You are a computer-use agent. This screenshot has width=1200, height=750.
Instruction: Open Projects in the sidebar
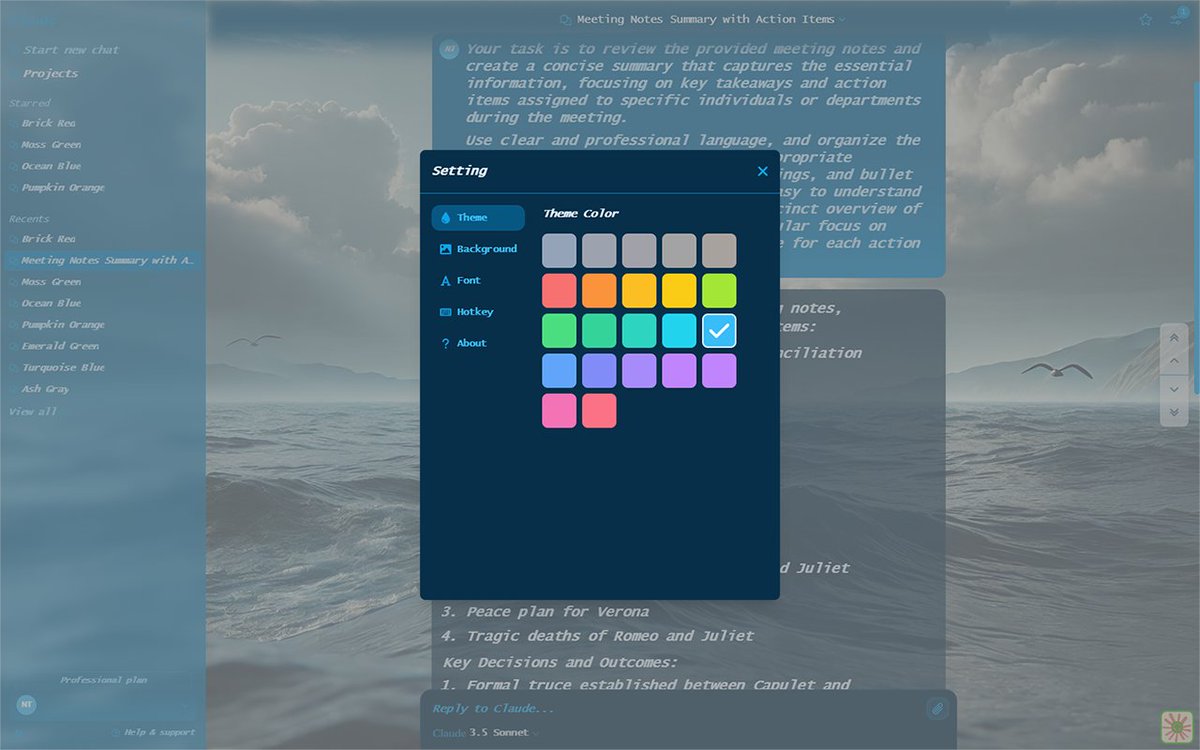(50, 74)
